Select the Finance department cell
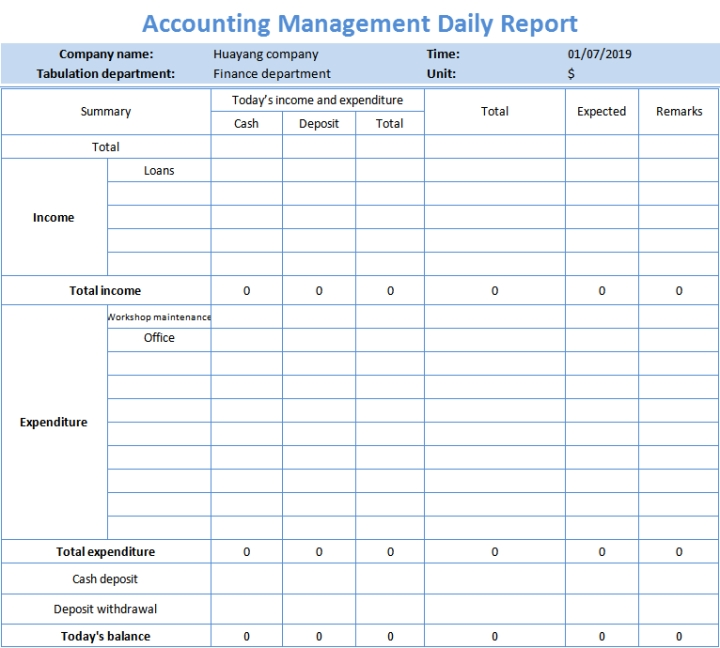The height and width of the screenshot is (648, 720). (271, 73)
